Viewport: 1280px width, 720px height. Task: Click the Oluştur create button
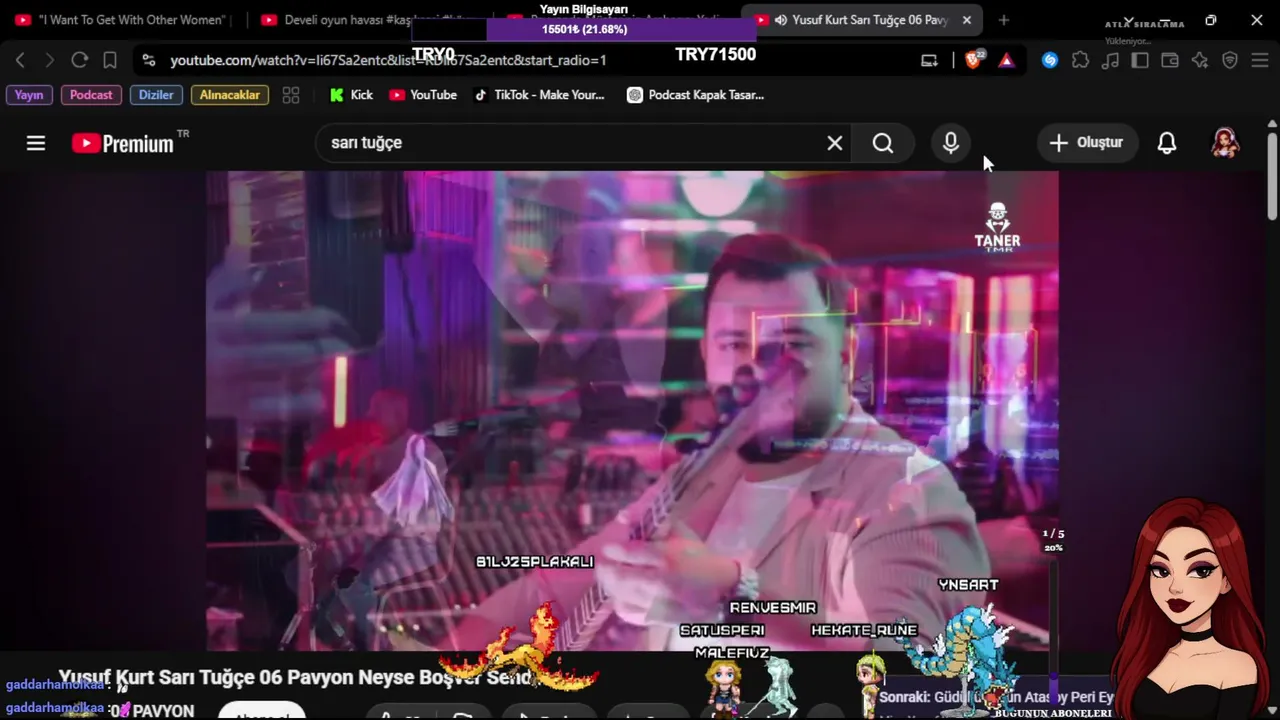click(x=1086, y=143)
